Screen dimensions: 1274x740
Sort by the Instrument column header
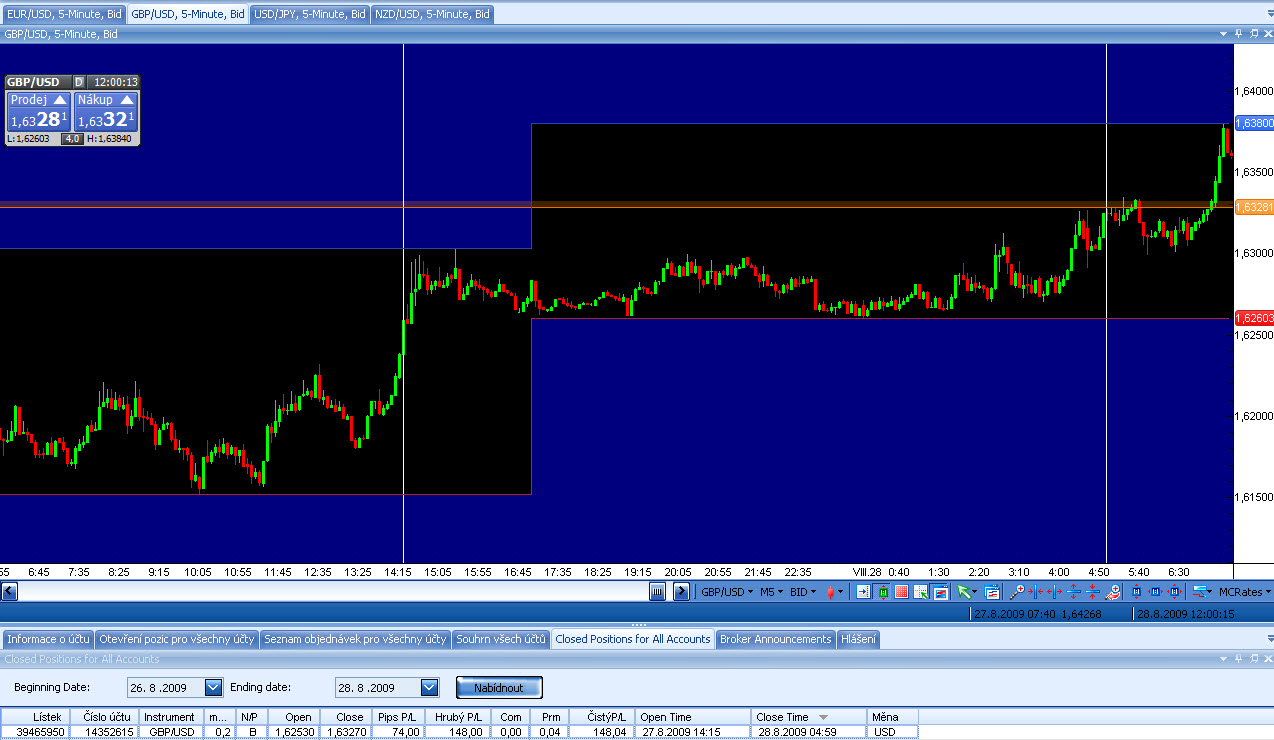pyautogui.click(x=172, y=717)
